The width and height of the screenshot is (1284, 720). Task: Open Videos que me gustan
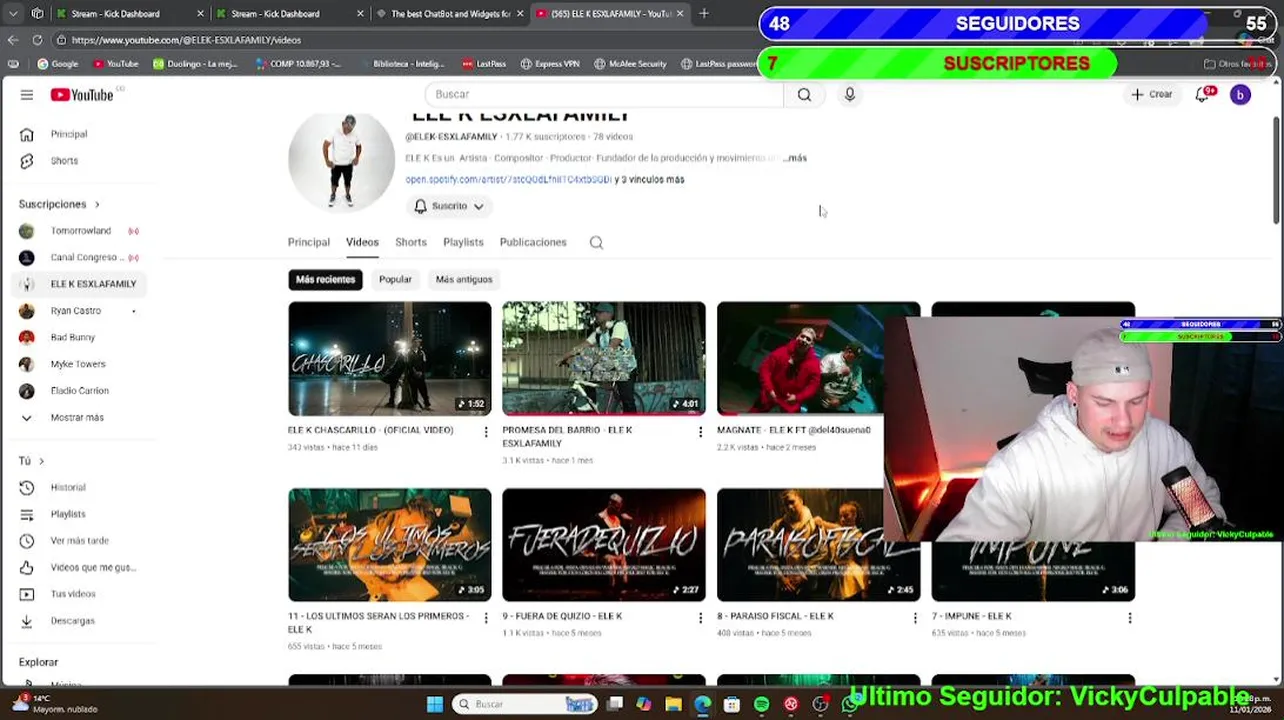[x=92, y=567]
